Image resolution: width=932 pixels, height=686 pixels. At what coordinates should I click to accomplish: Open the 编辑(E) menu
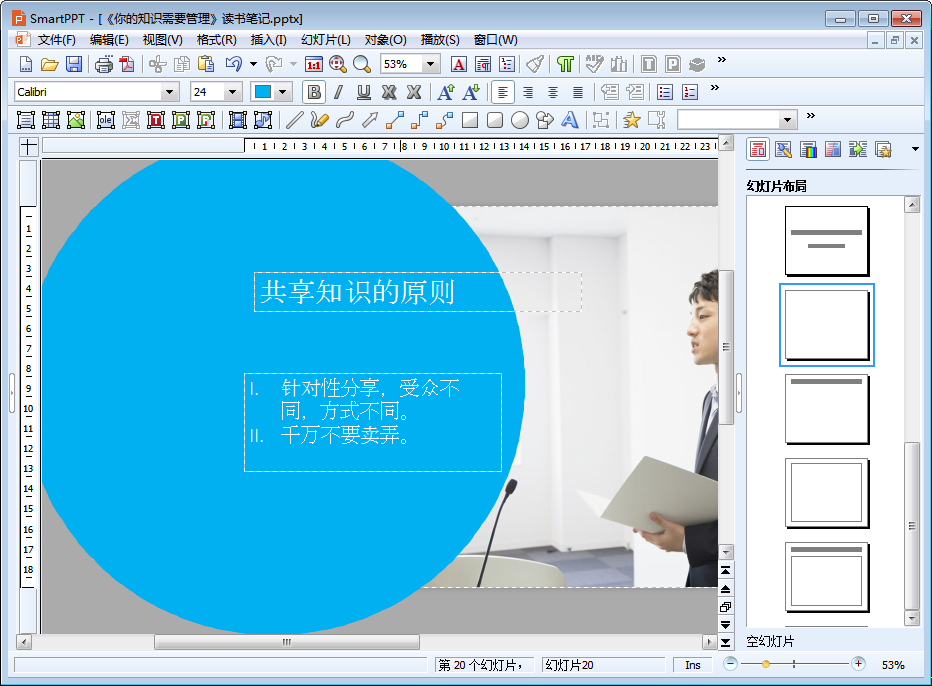coord(109,40)
